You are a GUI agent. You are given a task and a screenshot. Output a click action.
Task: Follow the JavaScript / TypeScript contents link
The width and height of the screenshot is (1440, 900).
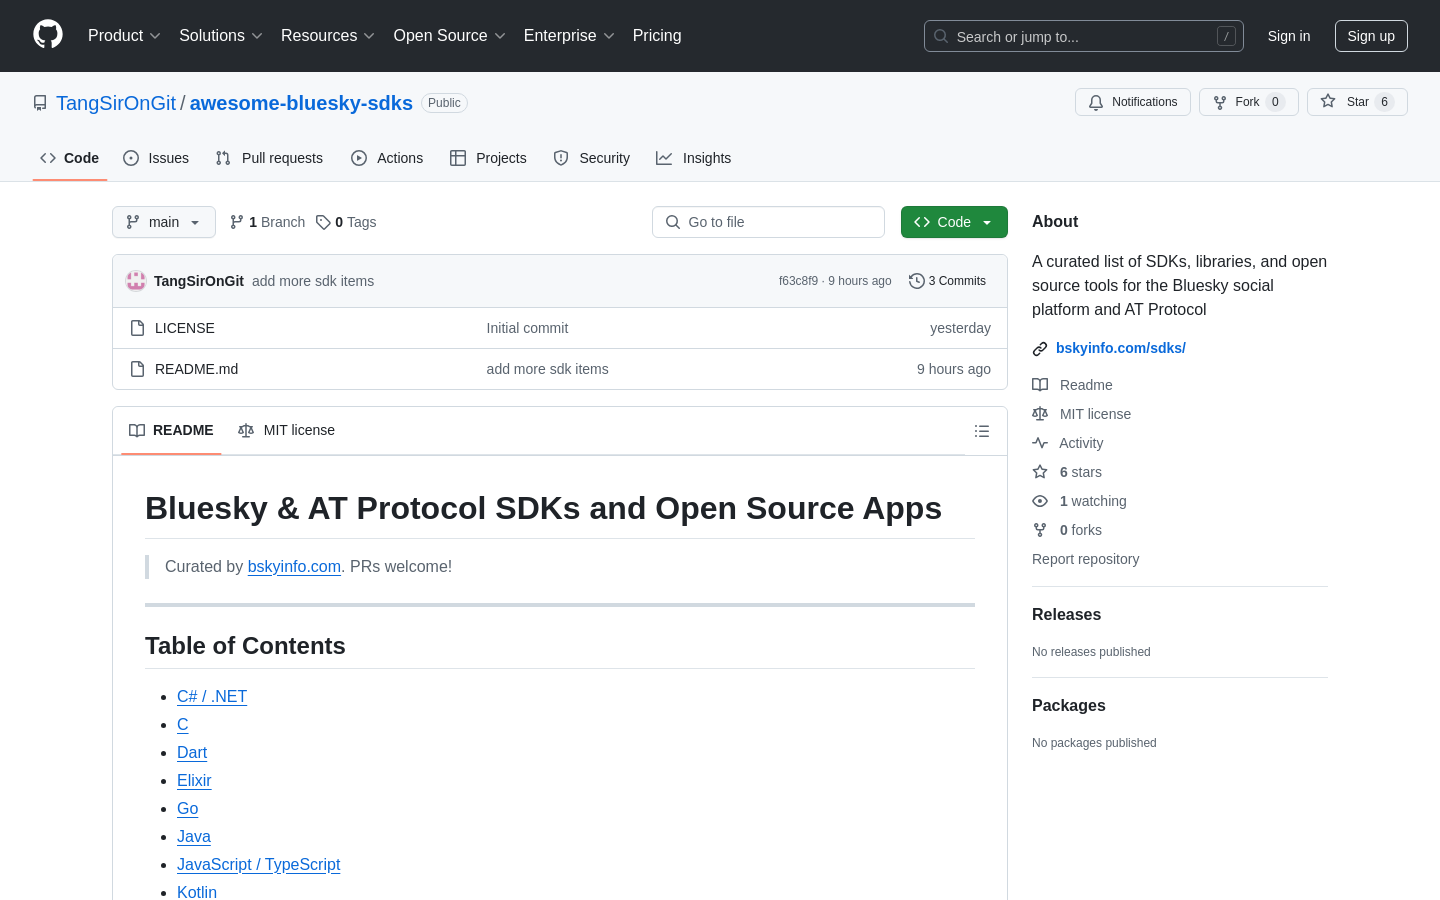258,864
